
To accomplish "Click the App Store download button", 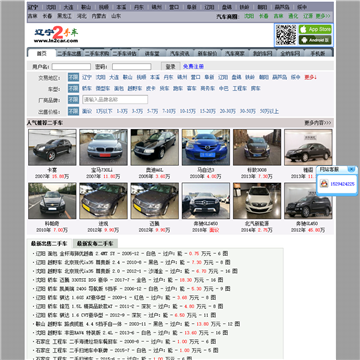I will coord(315,29).
